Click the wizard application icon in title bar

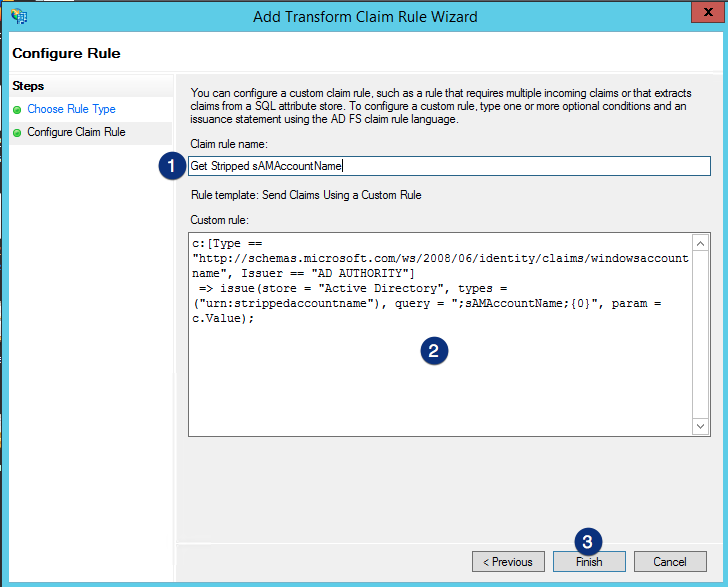point(19,16)
